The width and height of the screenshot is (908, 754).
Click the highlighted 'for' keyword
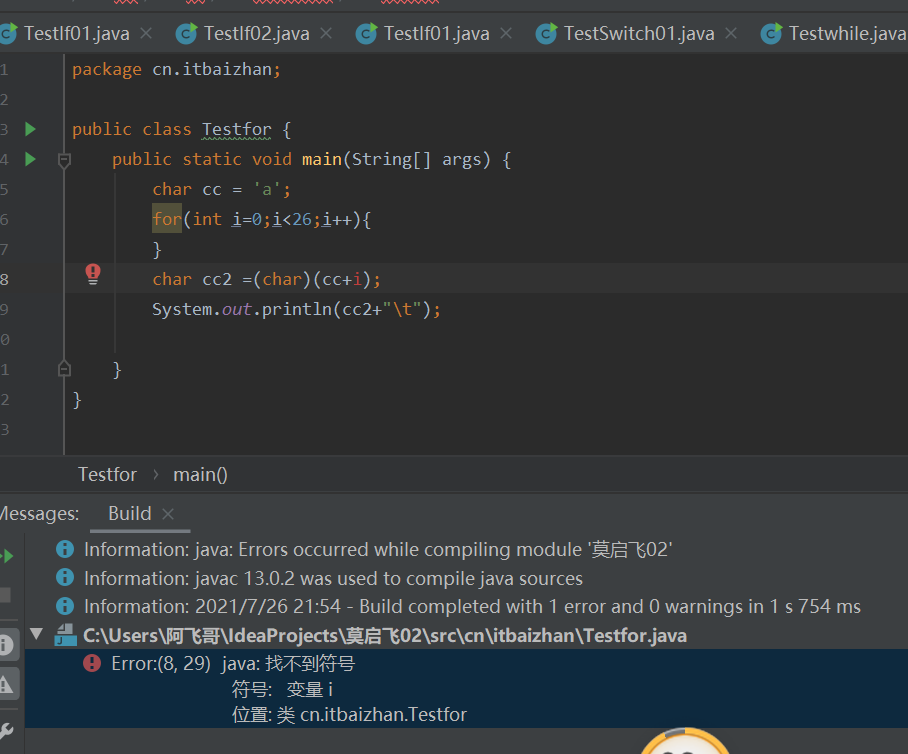pos(167,219)
